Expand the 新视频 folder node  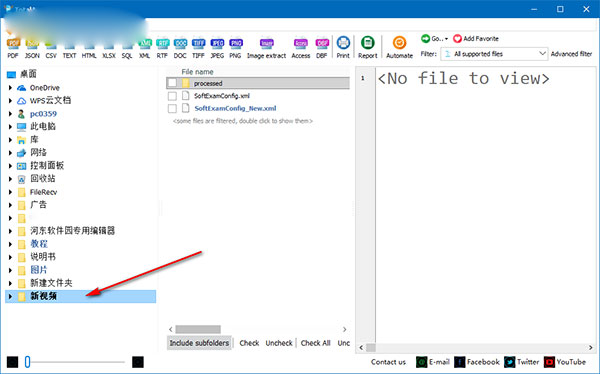tap(10, 296)
